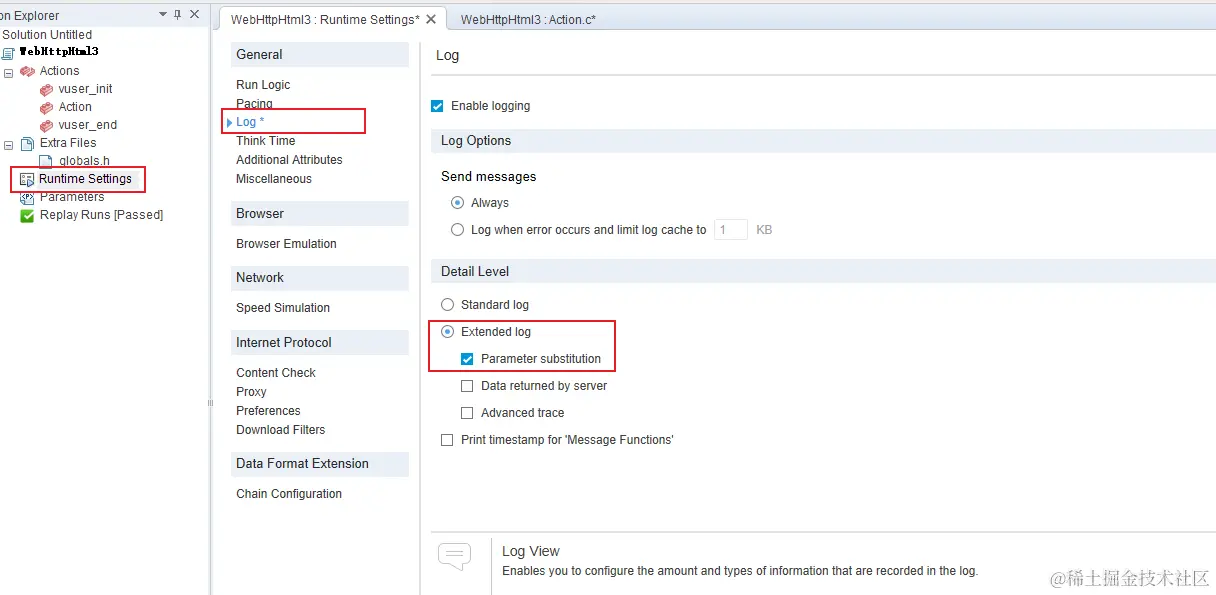Open the Proxy settings page
The image size is (1216, 595).
pos(251,392)
